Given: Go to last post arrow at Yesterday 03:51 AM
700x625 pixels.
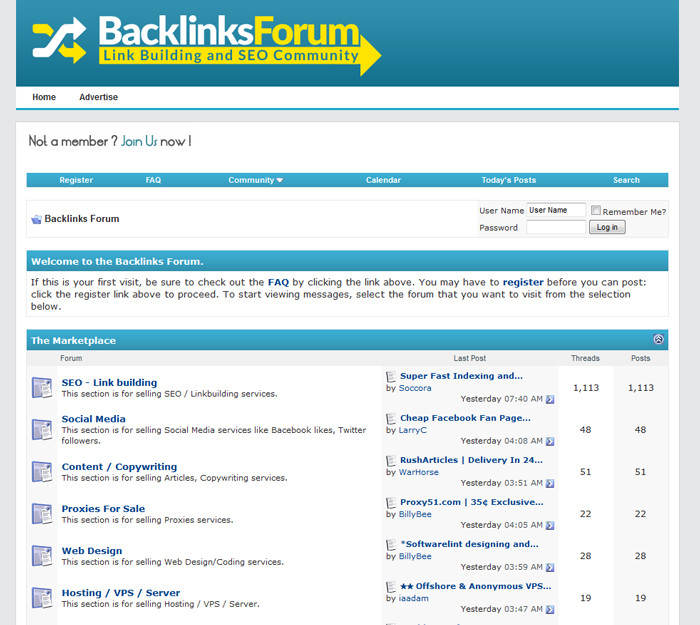Looking at the screenshot, I should pos(550,483).
